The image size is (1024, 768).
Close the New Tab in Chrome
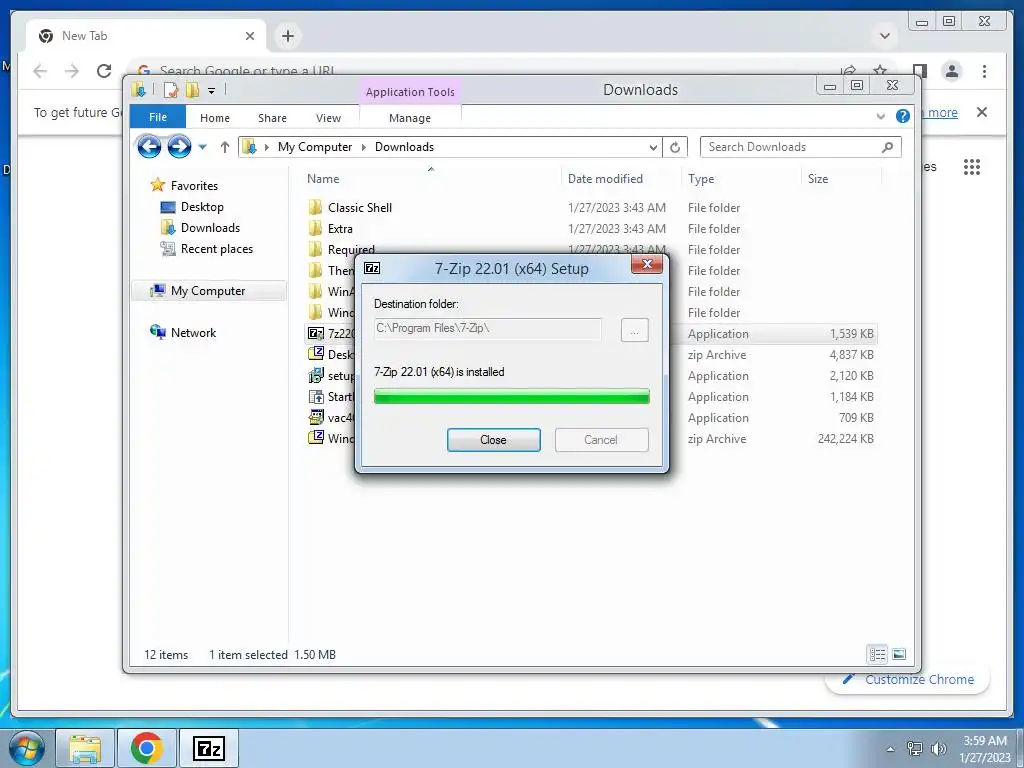coord(249,36)
